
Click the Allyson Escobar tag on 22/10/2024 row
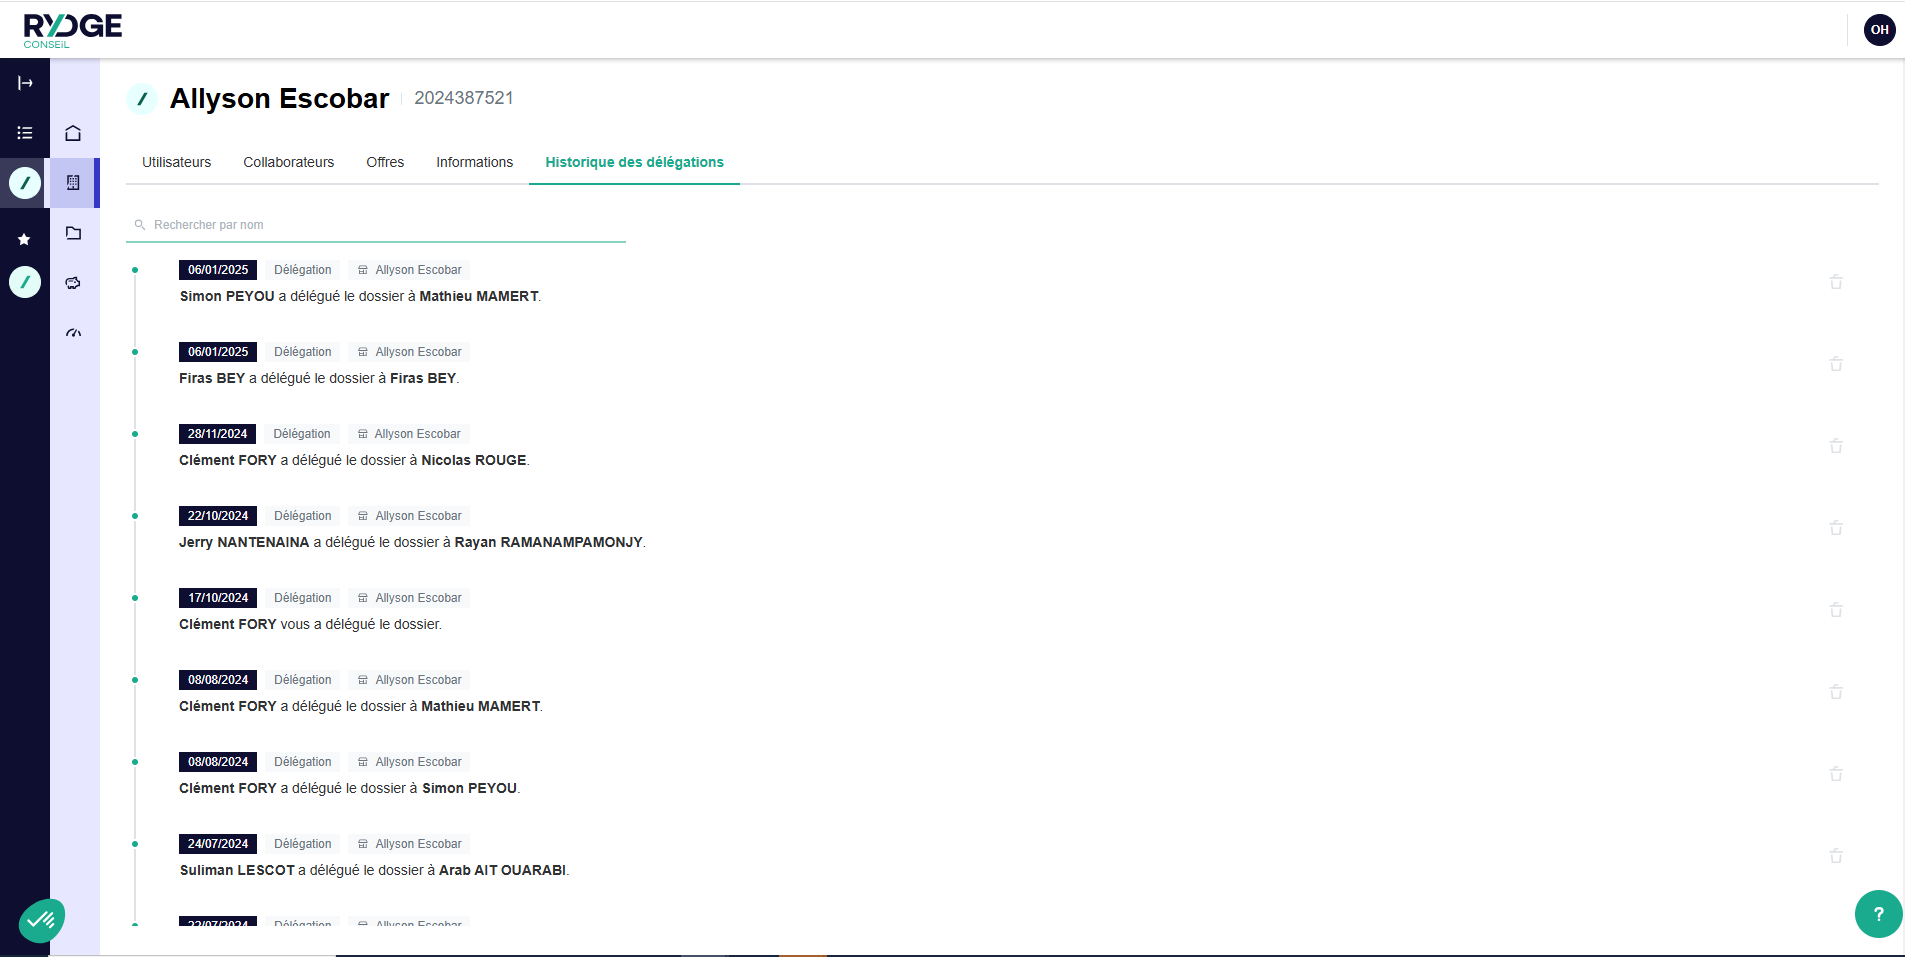(410, 516)
